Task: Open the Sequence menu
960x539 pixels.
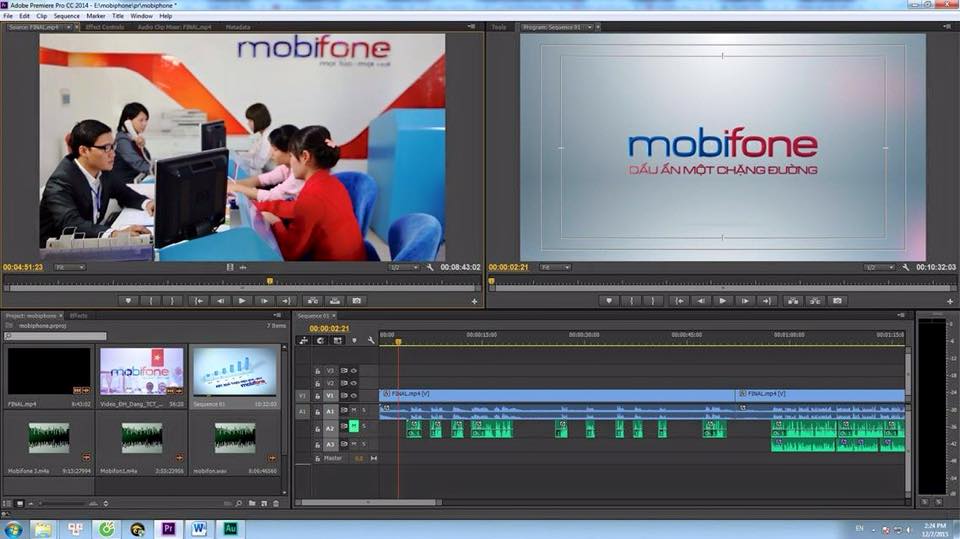Action: (67, 16)
